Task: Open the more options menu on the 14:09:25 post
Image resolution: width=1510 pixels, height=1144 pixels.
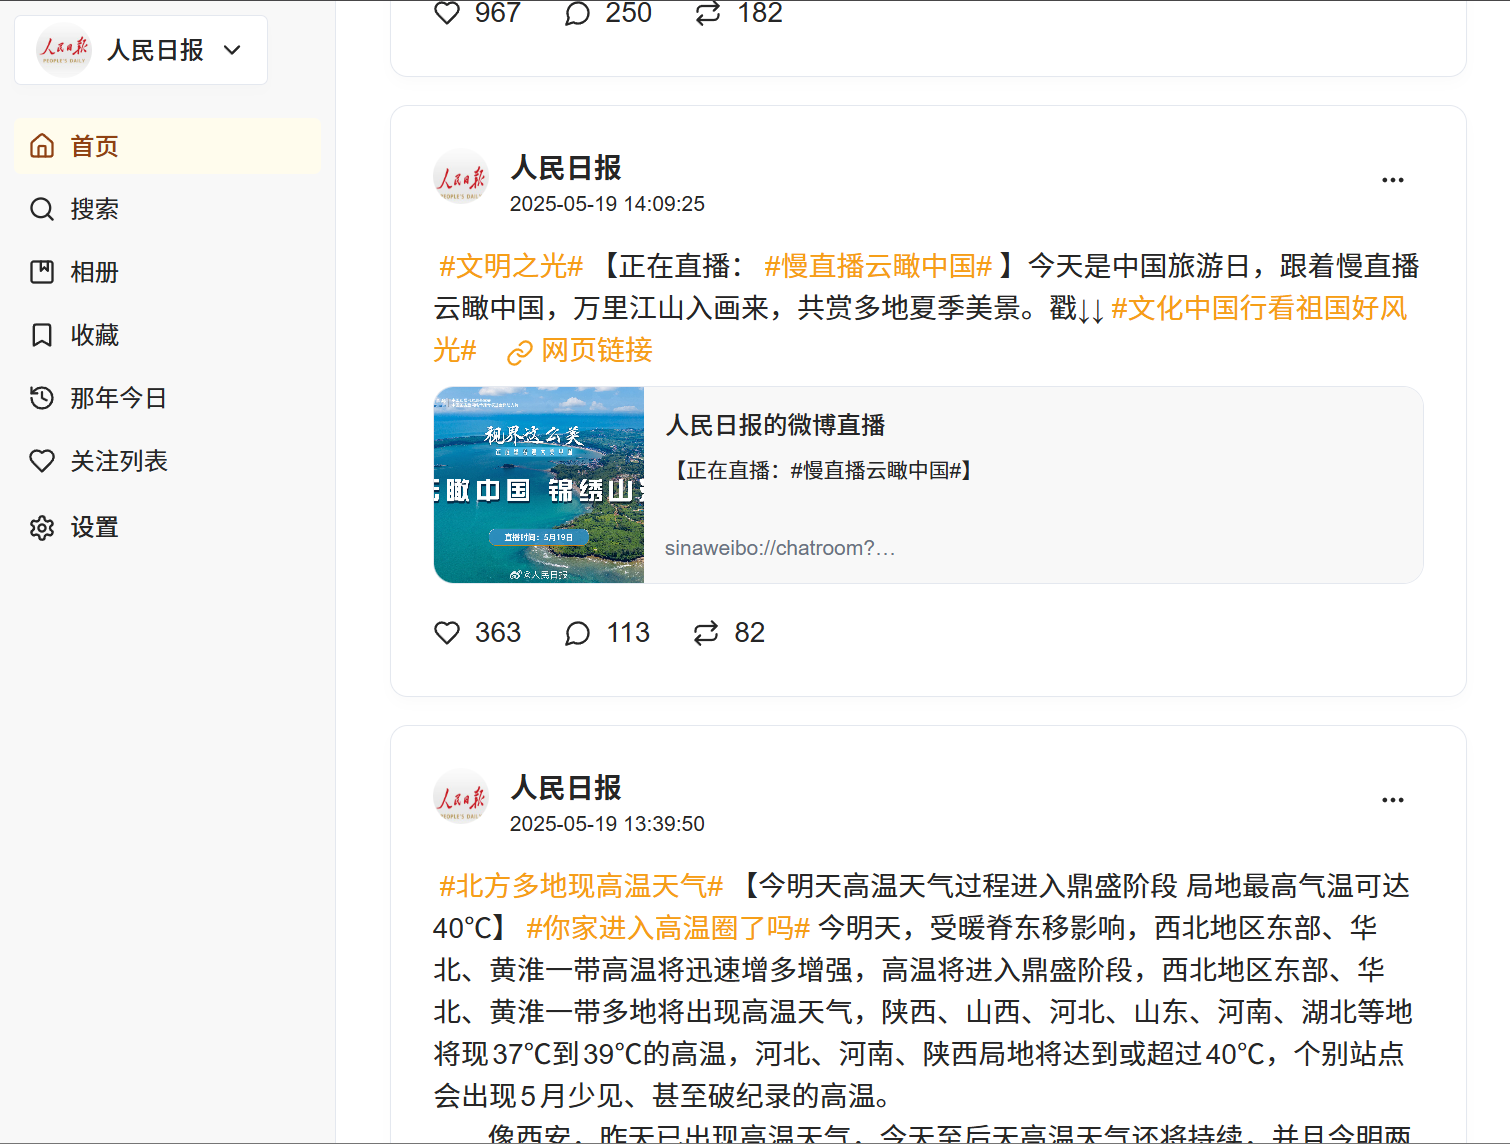Action: [1393, 180]
